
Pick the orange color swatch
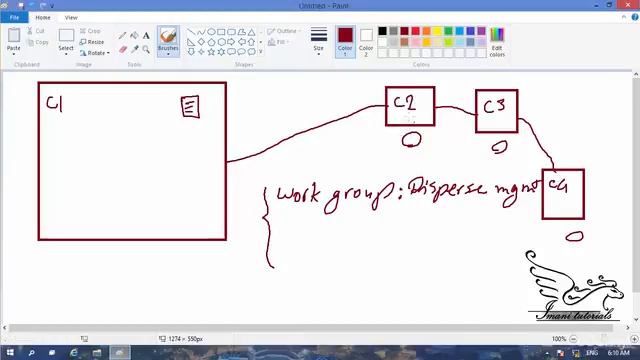(x=427, y=31)
